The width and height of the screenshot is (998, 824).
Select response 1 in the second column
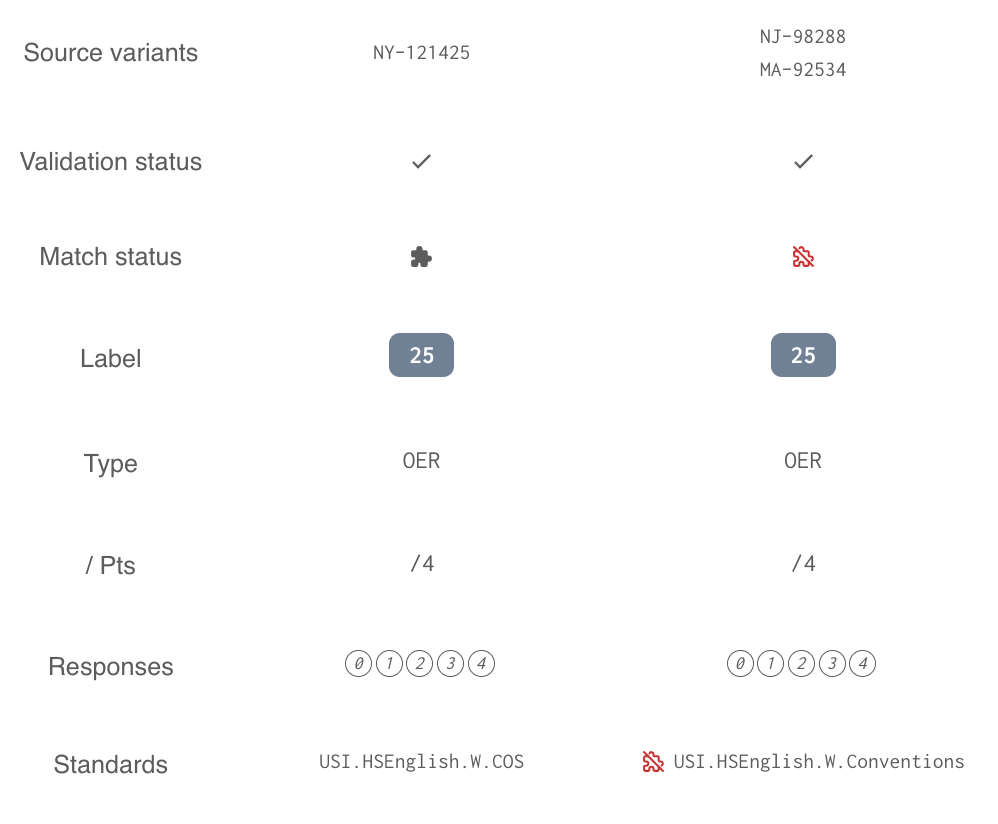tap(771, 664)
